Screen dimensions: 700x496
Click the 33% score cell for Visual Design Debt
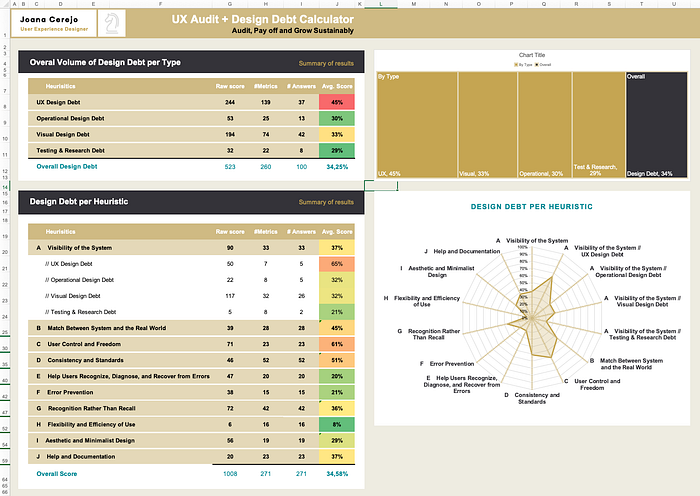point(337,134)
